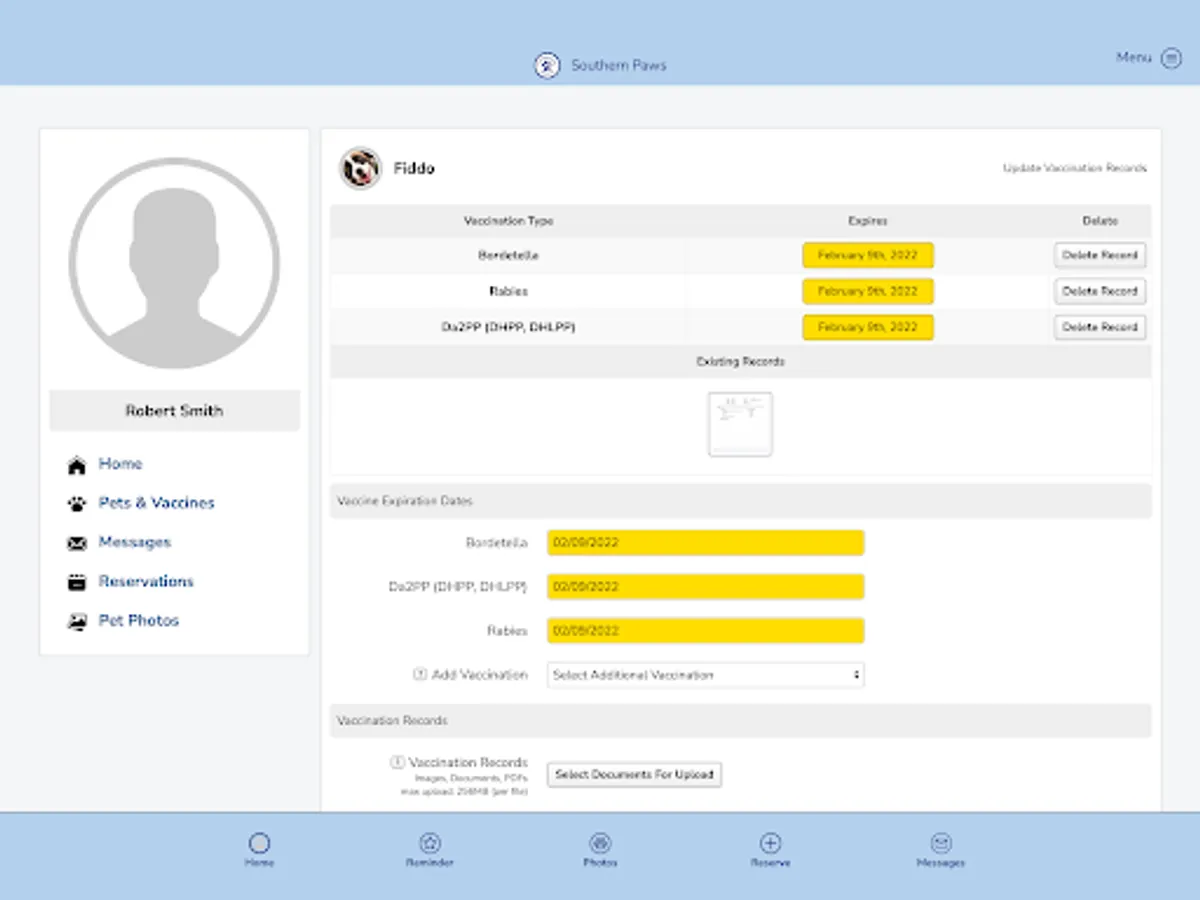The image size is (1200, 900).
Task: Select Home from the bottom navigation
Action: point(259,843)
